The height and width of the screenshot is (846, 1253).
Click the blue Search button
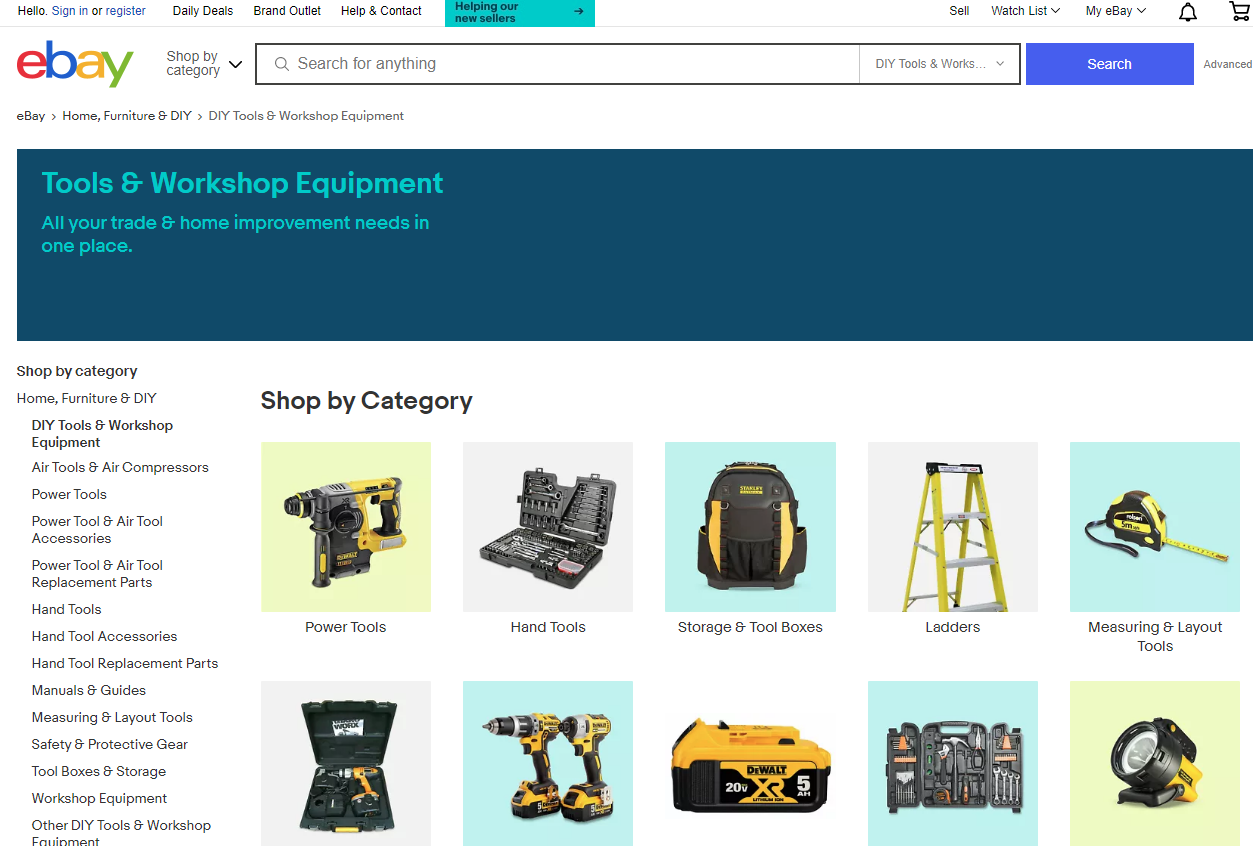[1110, 64]
